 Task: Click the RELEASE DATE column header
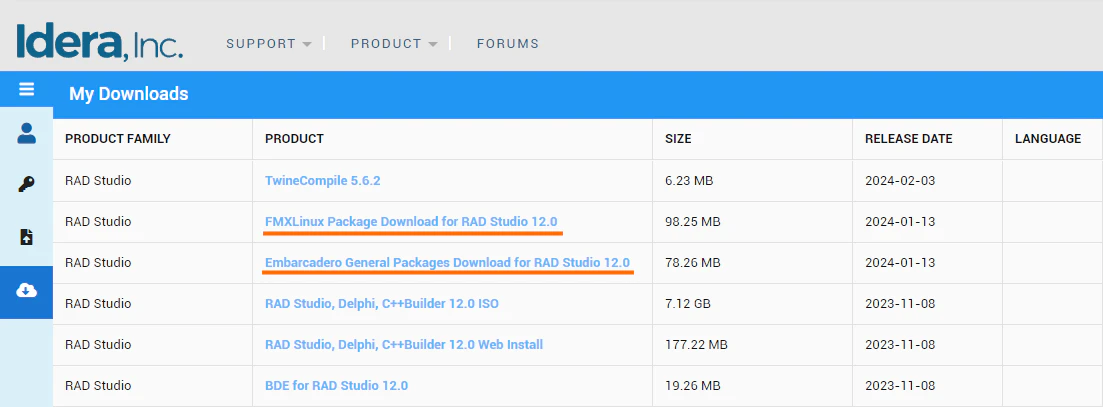coord(909,138)
